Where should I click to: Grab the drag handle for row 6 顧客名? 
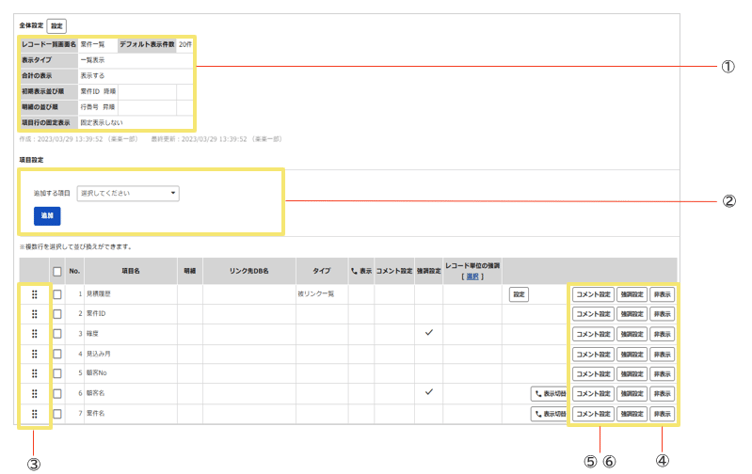[35, 394]
